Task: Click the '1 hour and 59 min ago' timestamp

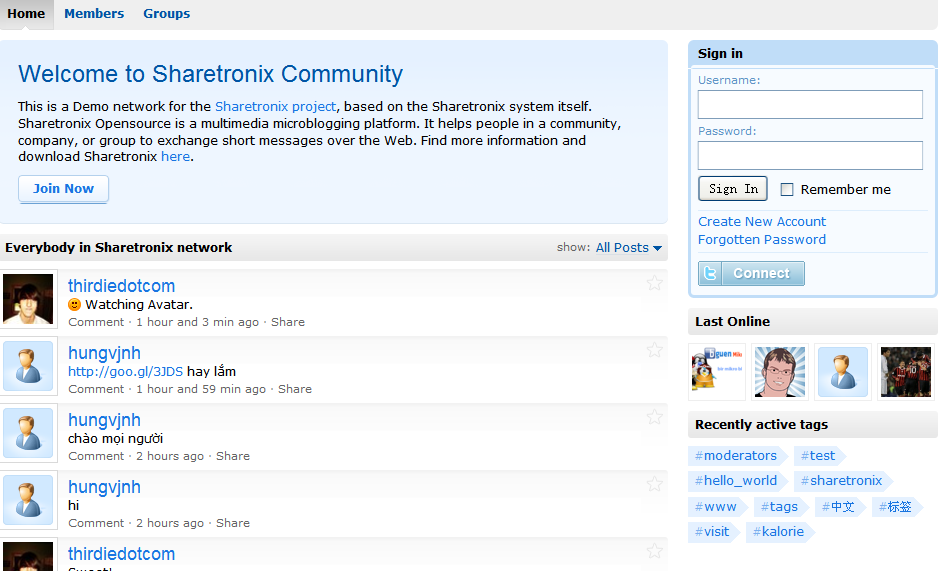Action: tap(201, 389)
